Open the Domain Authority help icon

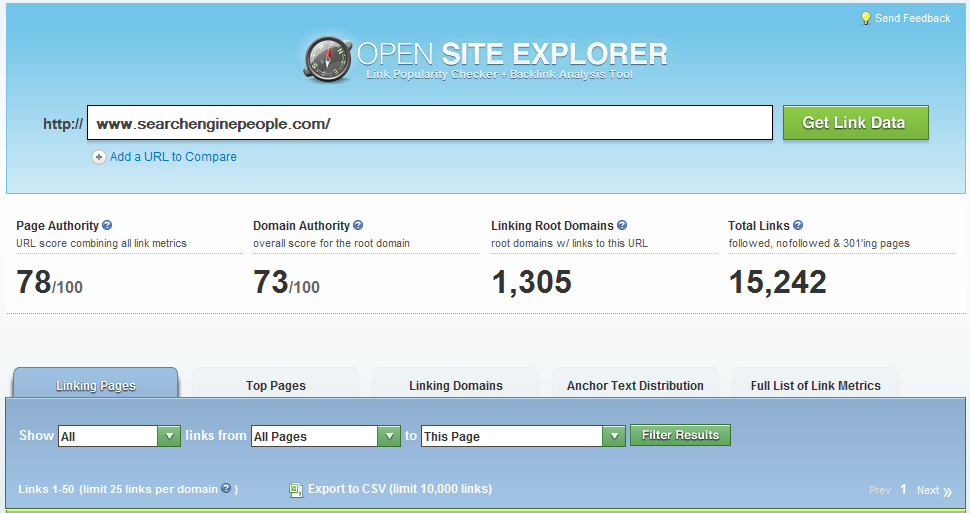pyautogui.click(x=358, y=226)
